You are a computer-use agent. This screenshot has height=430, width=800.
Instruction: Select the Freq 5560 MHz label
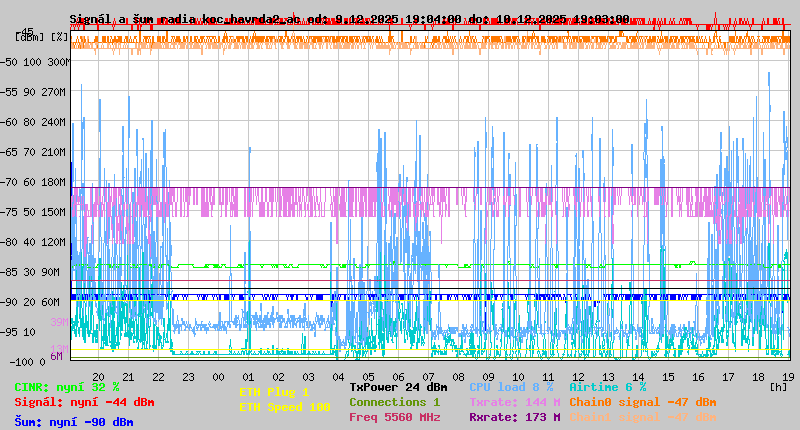[x=395, y=417]
